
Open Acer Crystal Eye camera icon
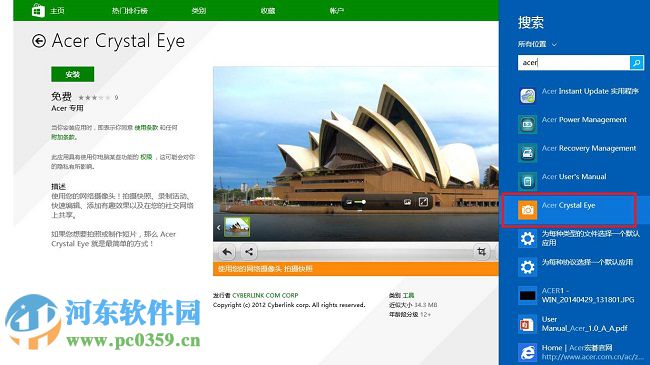pyautogui.click(x=527, y=210)
